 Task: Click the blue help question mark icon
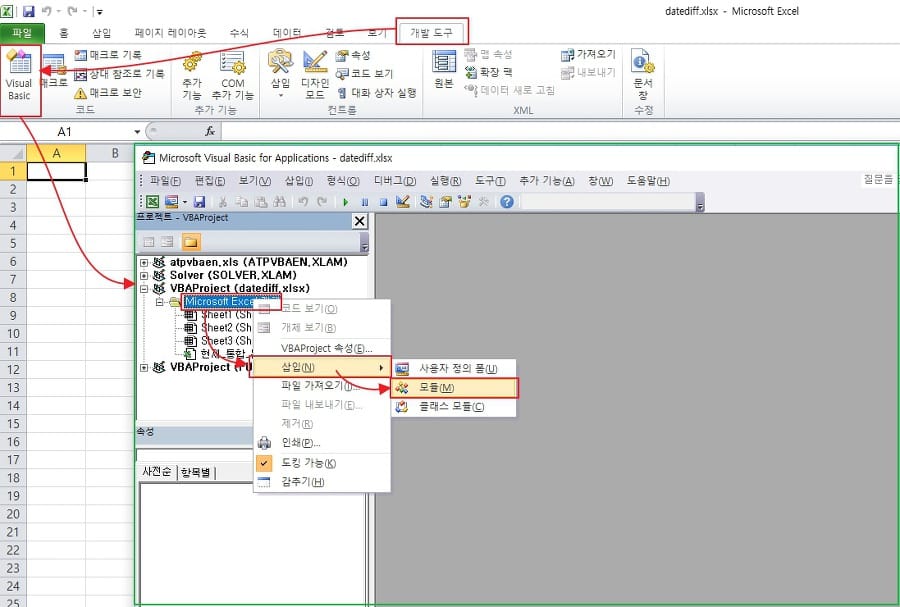click(x=506, y=201)
